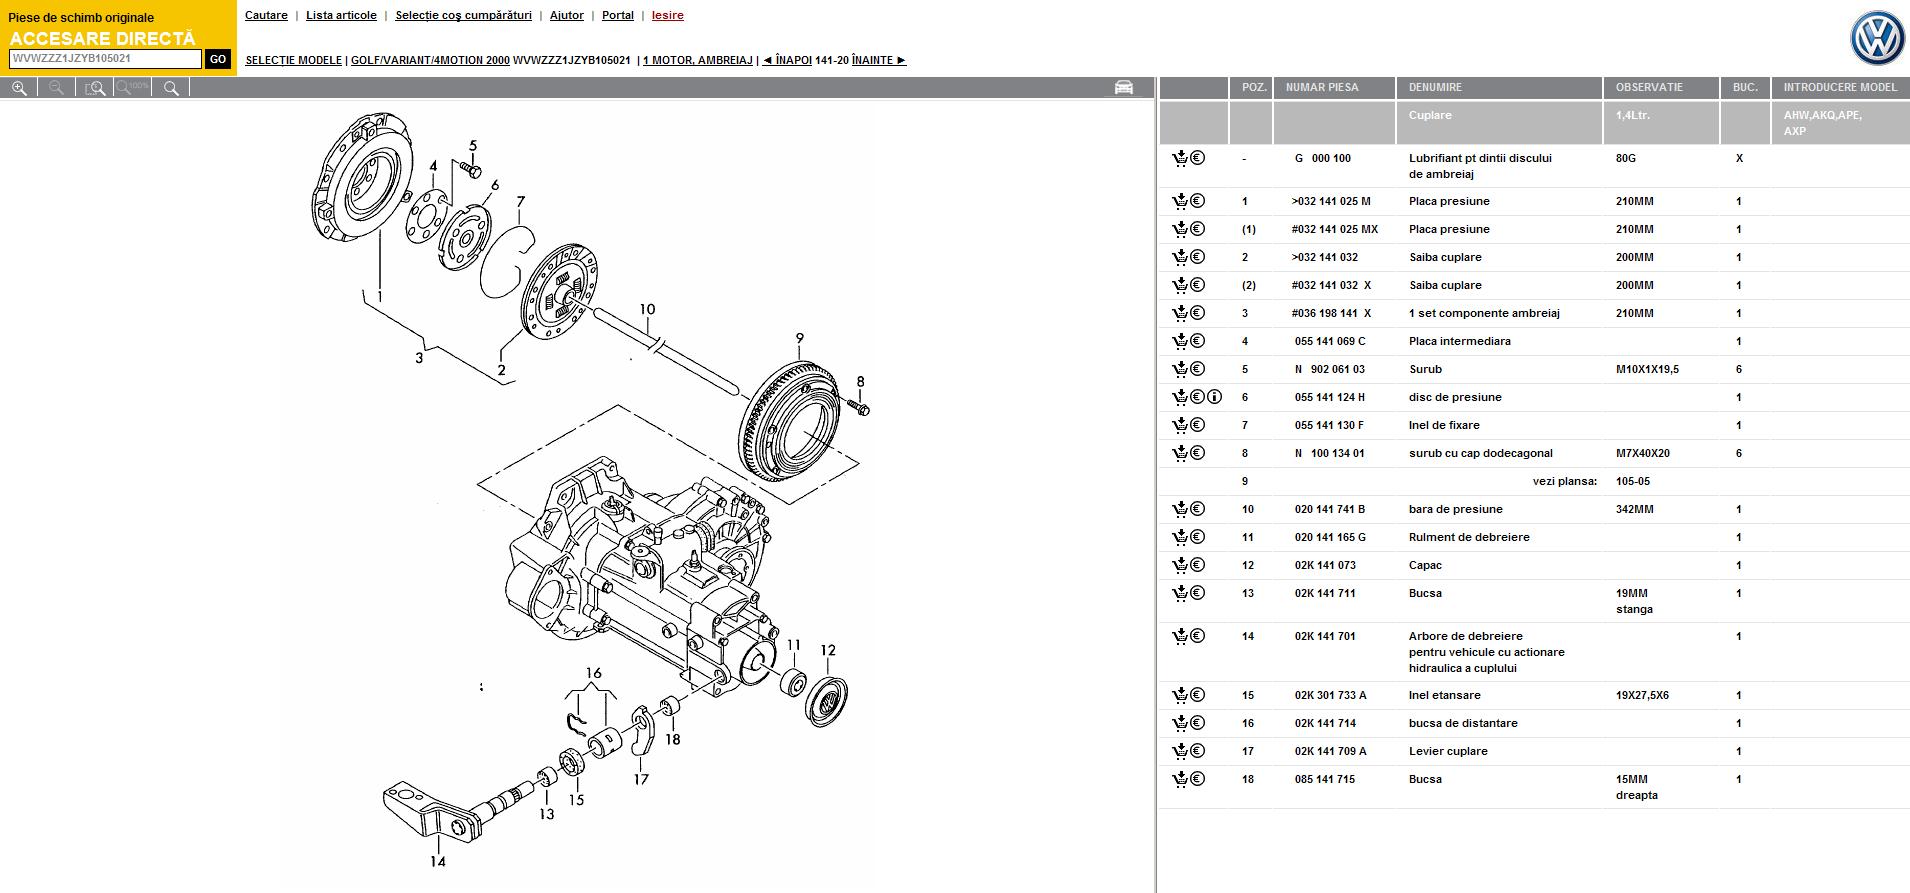Show euro price for Rulment de debreiere
1910x893 pixels.
[x=1197, y=537]
